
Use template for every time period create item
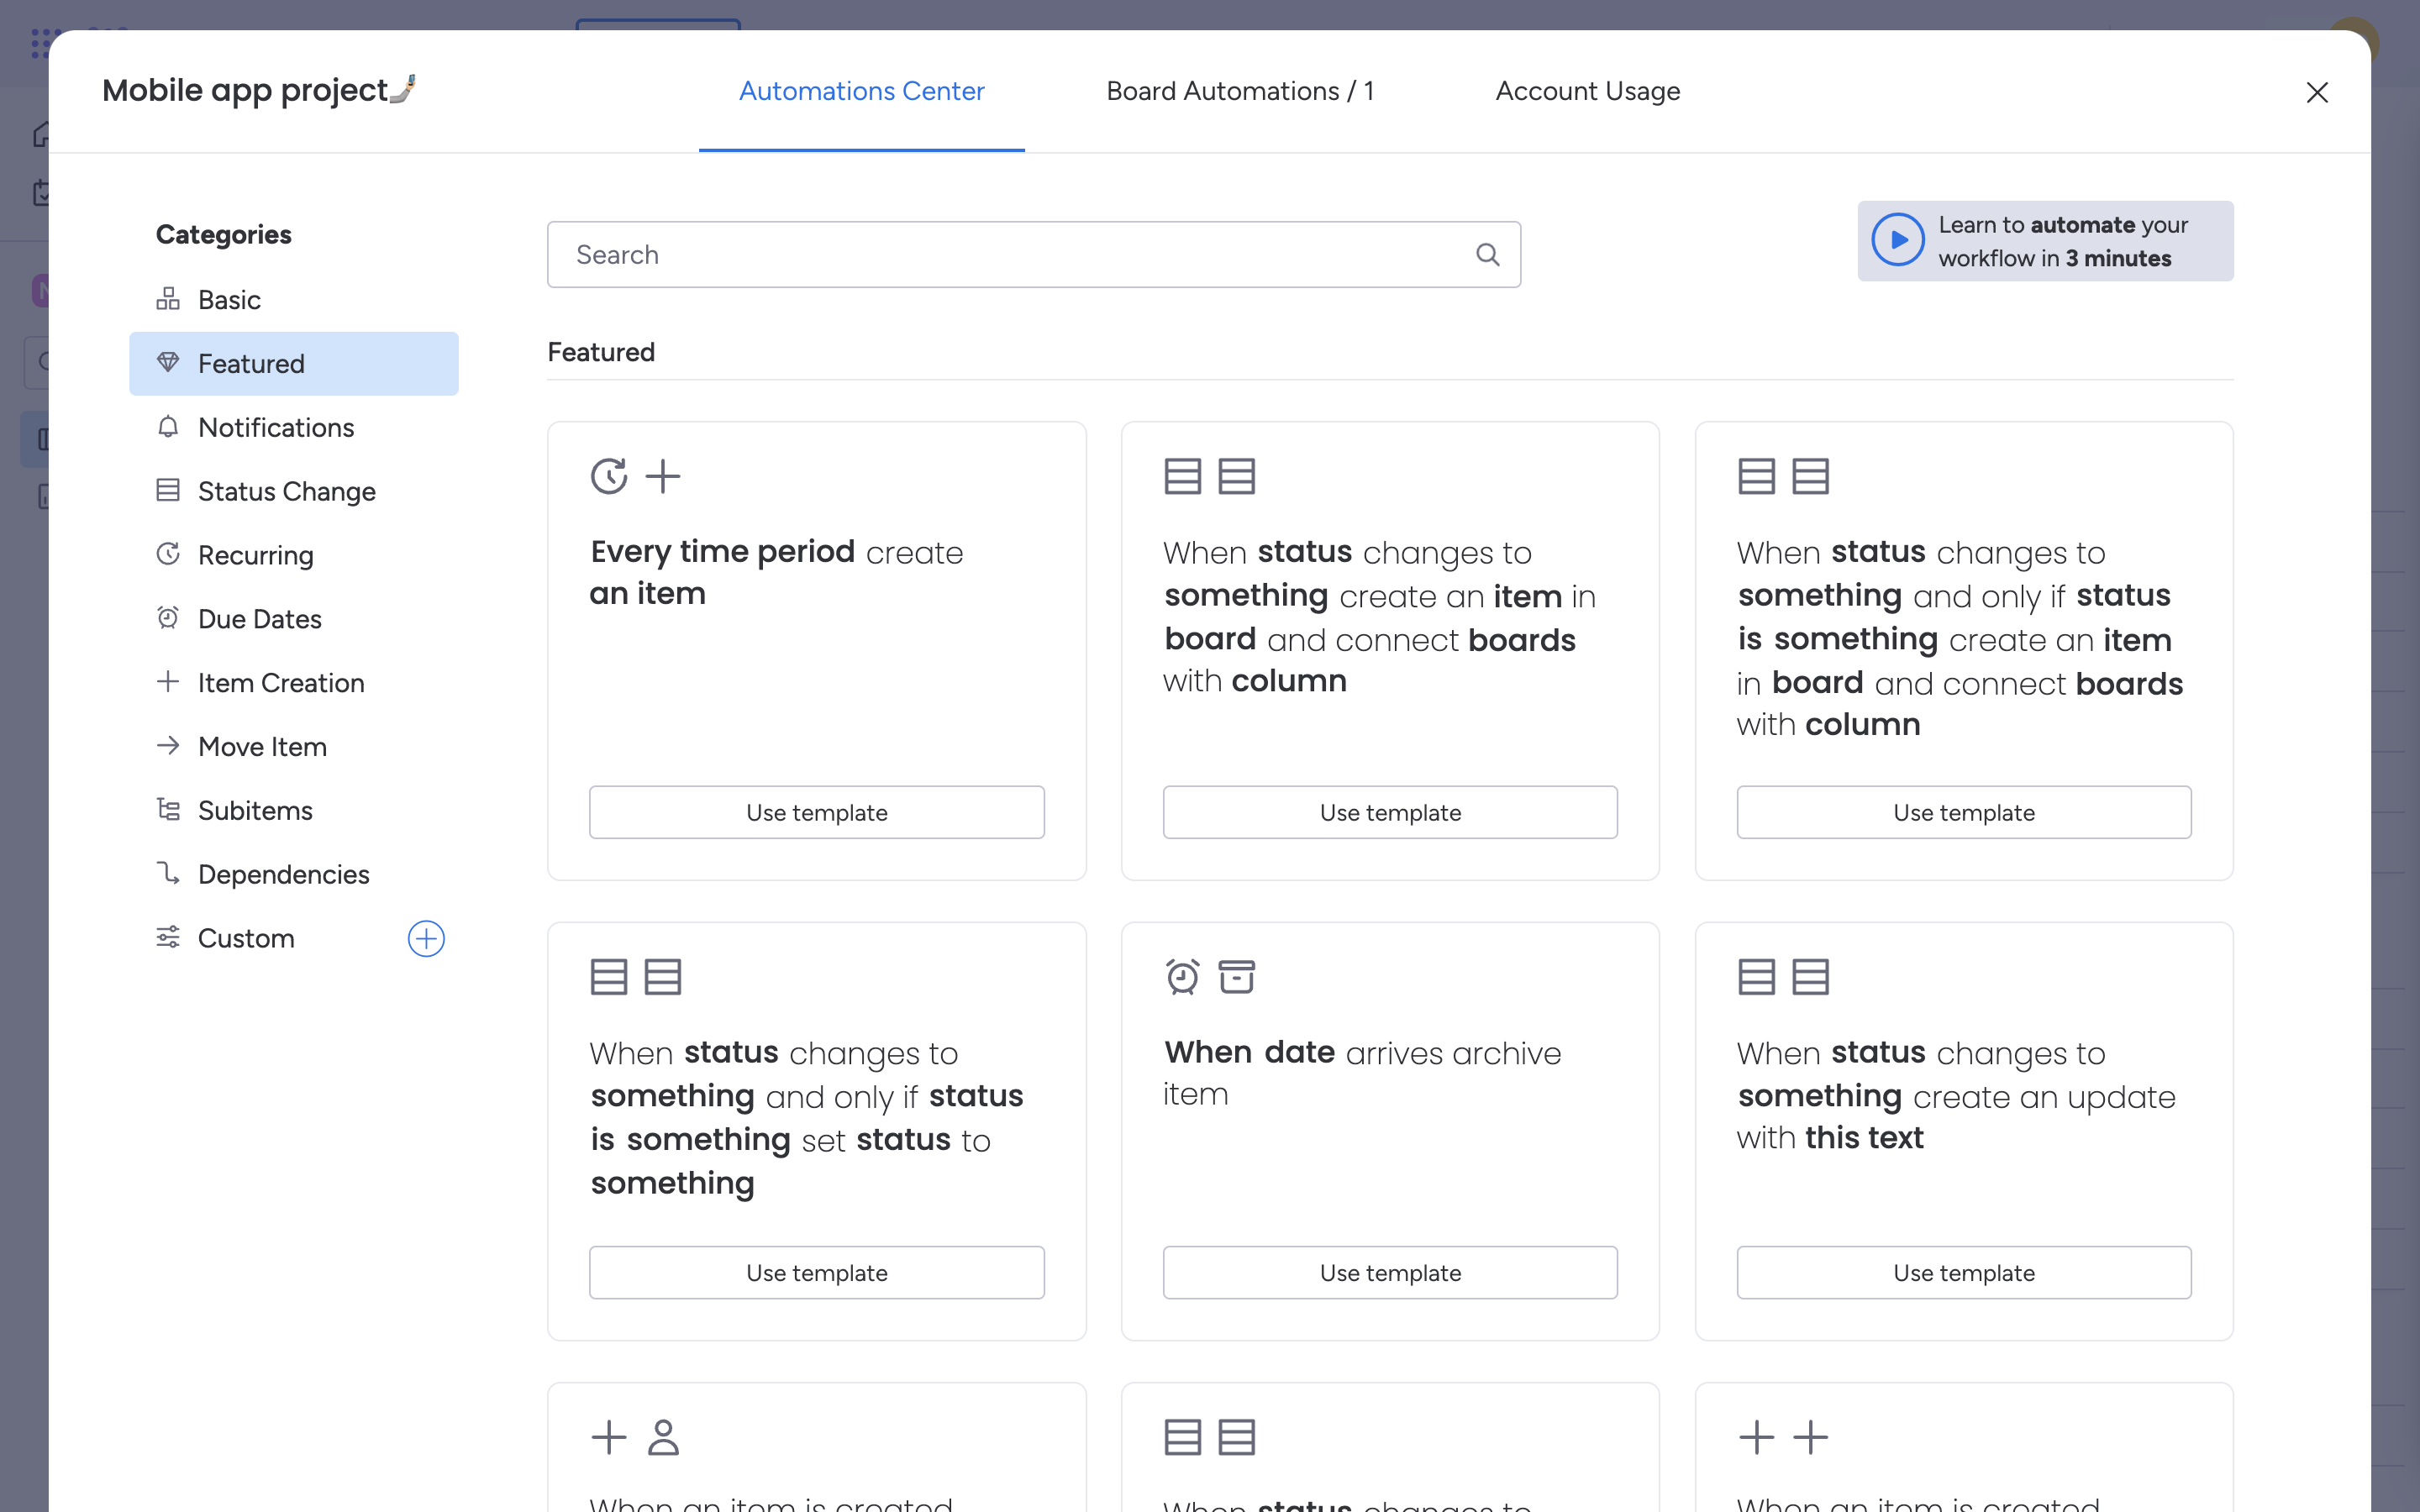816,812
